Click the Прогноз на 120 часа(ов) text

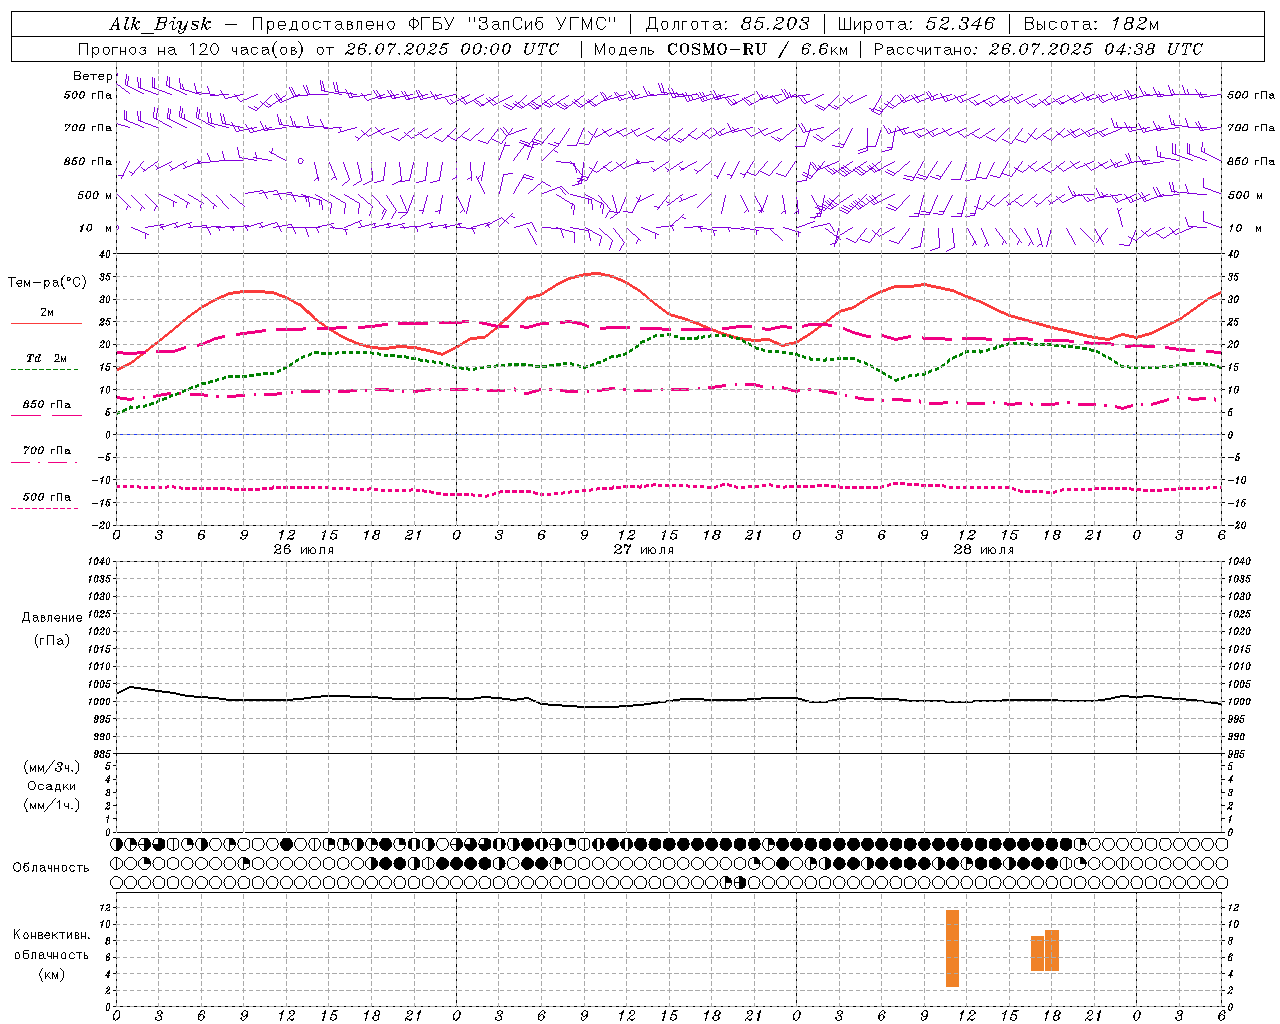(190, 49)
